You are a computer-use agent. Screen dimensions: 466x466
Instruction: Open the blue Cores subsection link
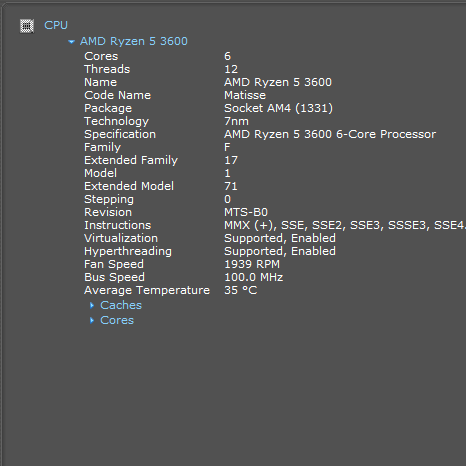(117, 320)
